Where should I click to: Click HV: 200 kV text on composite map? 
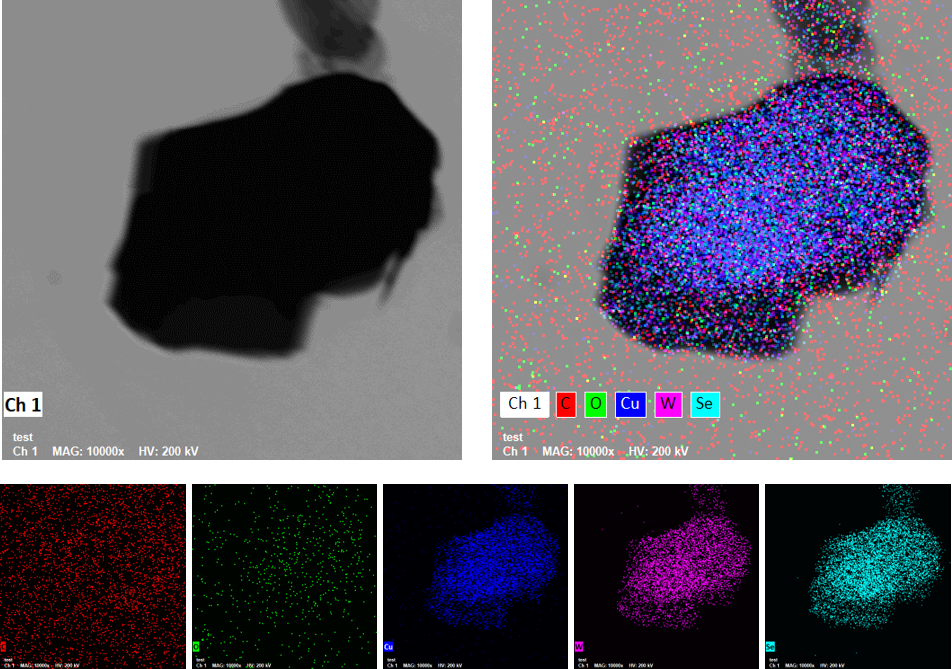point(658,452)
